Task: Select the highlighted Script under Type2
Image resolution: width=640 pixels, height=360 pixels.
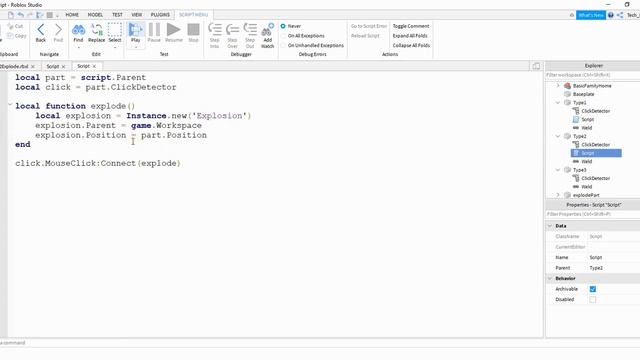Action: (x=596, y=153)
